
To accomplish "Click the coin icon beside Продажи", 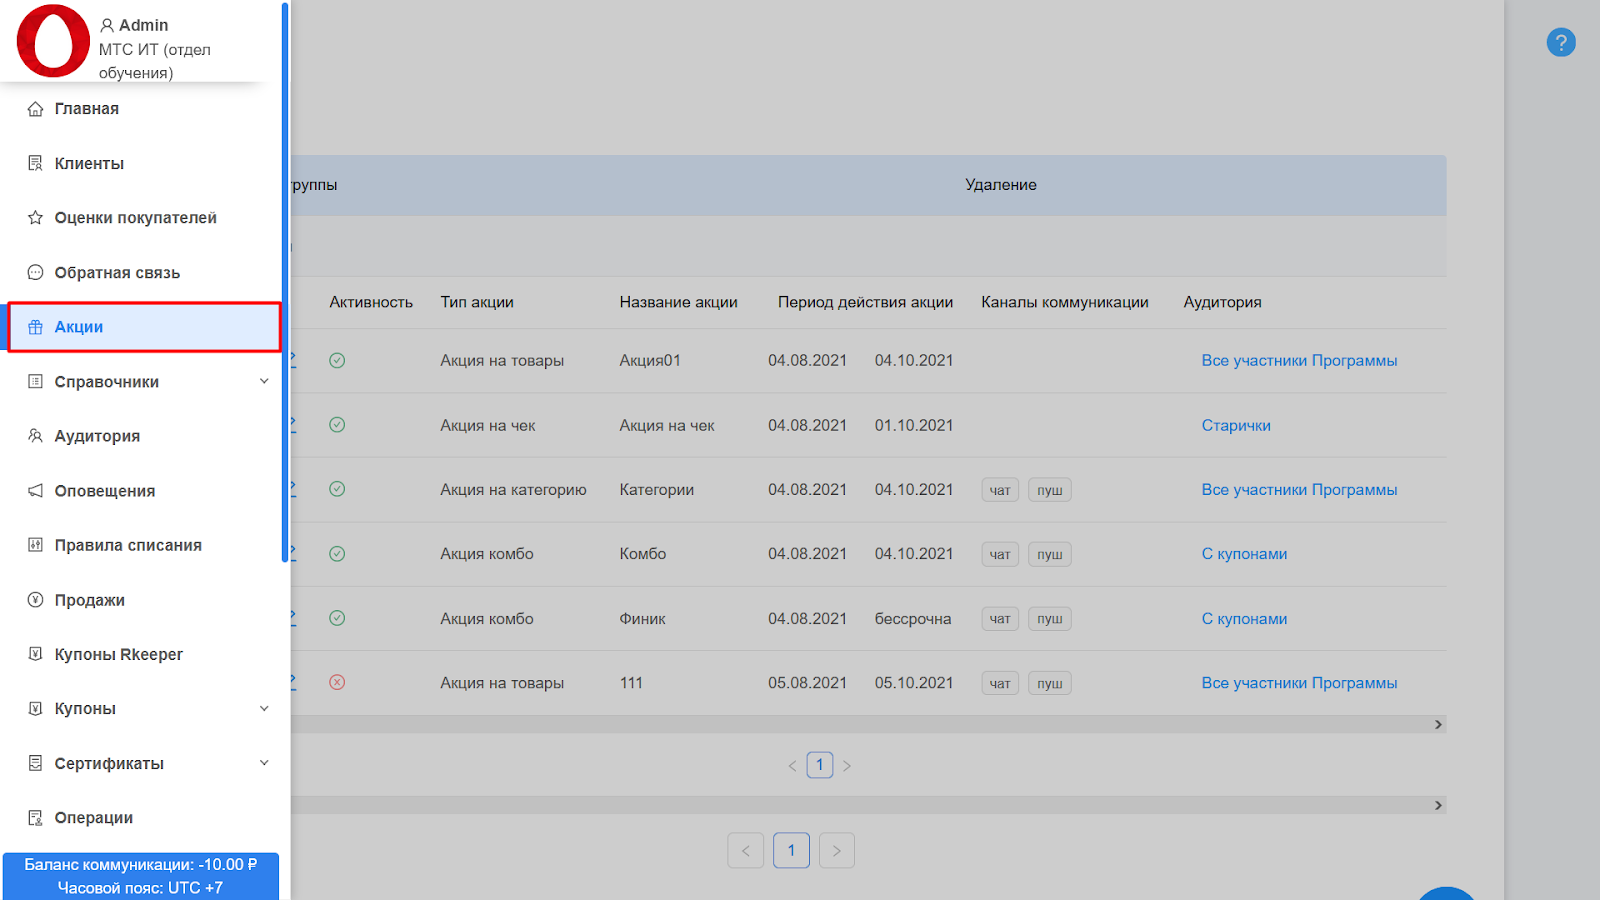I will pyautogui.click(x=35, y=600).
